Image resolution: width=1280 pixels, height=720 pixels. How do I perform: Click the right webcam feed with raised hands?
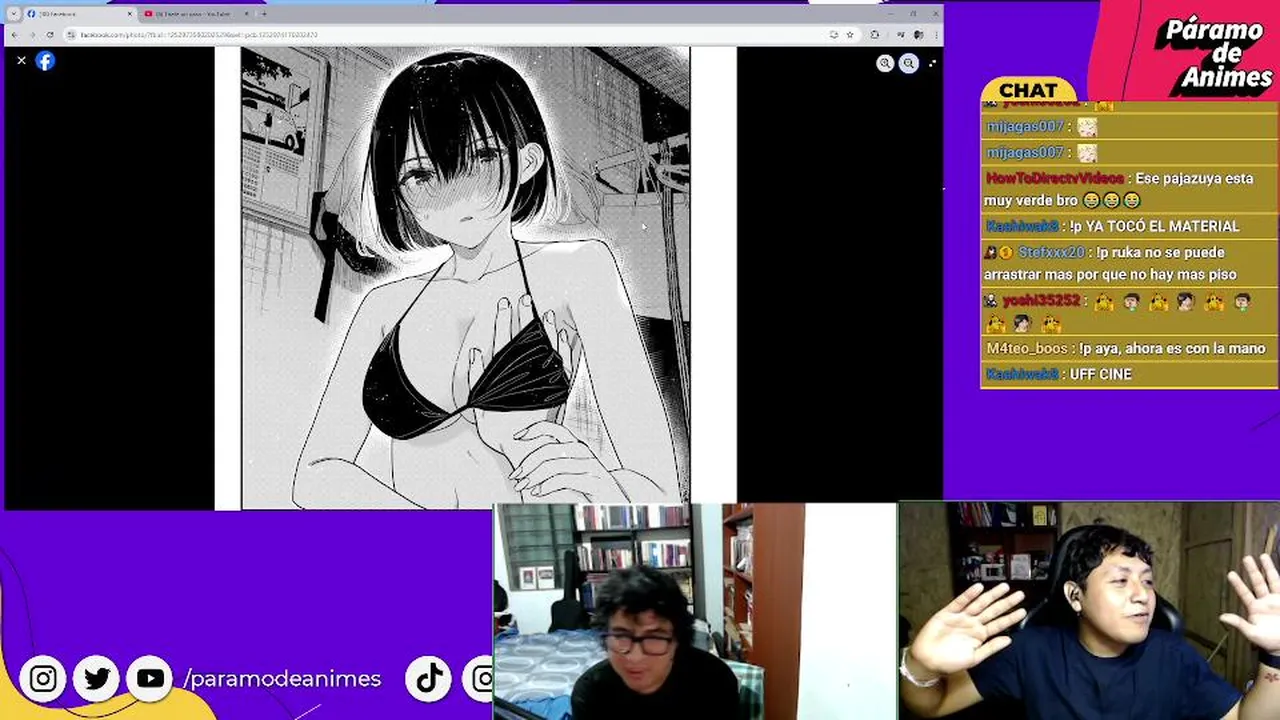click(x=1089, y=611)
